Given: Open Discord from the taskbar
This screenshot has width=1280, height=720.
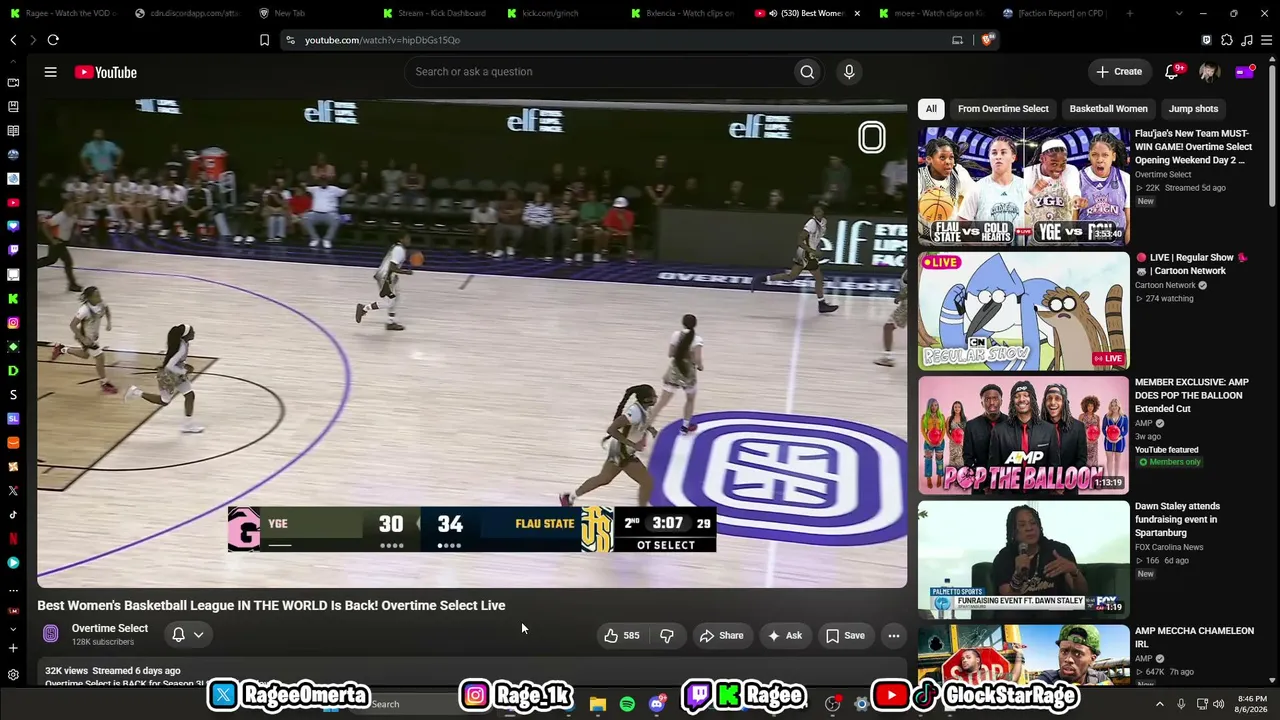Looking at the screenshot, I should (x=657, y=704).
